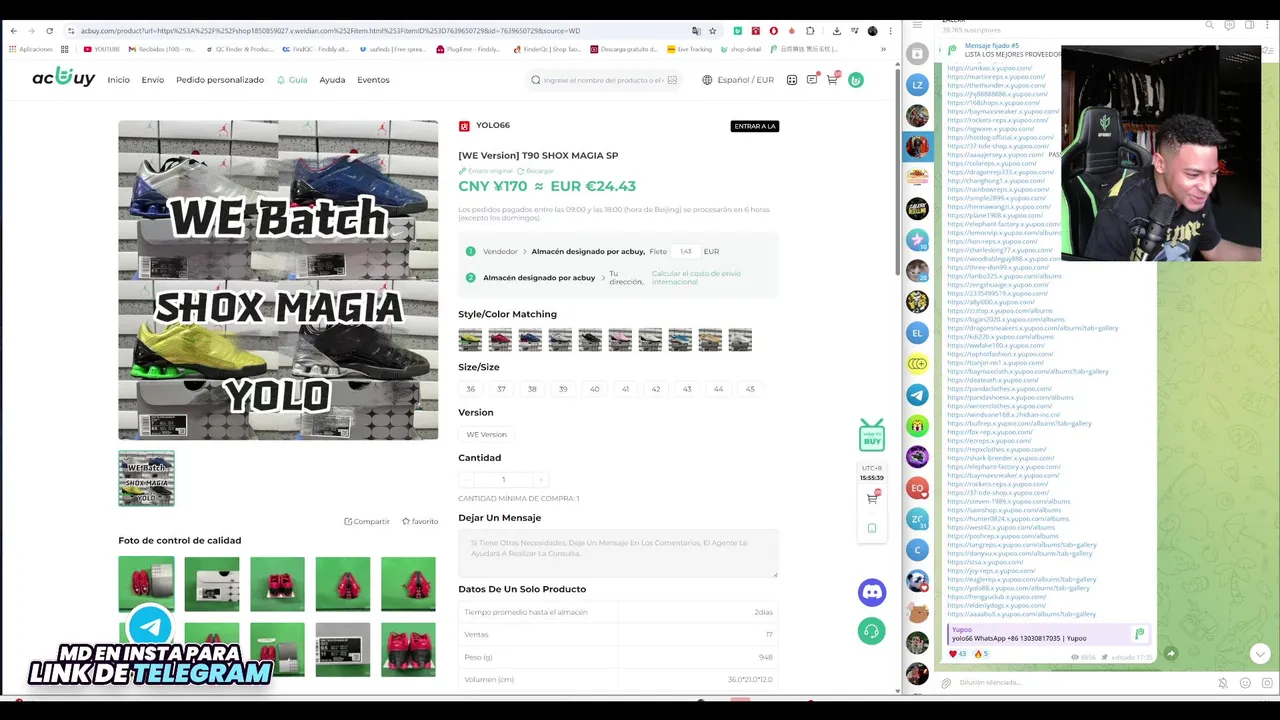Open the acbuy user avatar menu
This screenshot has height=720, width=1280.
tap(856, 80)
